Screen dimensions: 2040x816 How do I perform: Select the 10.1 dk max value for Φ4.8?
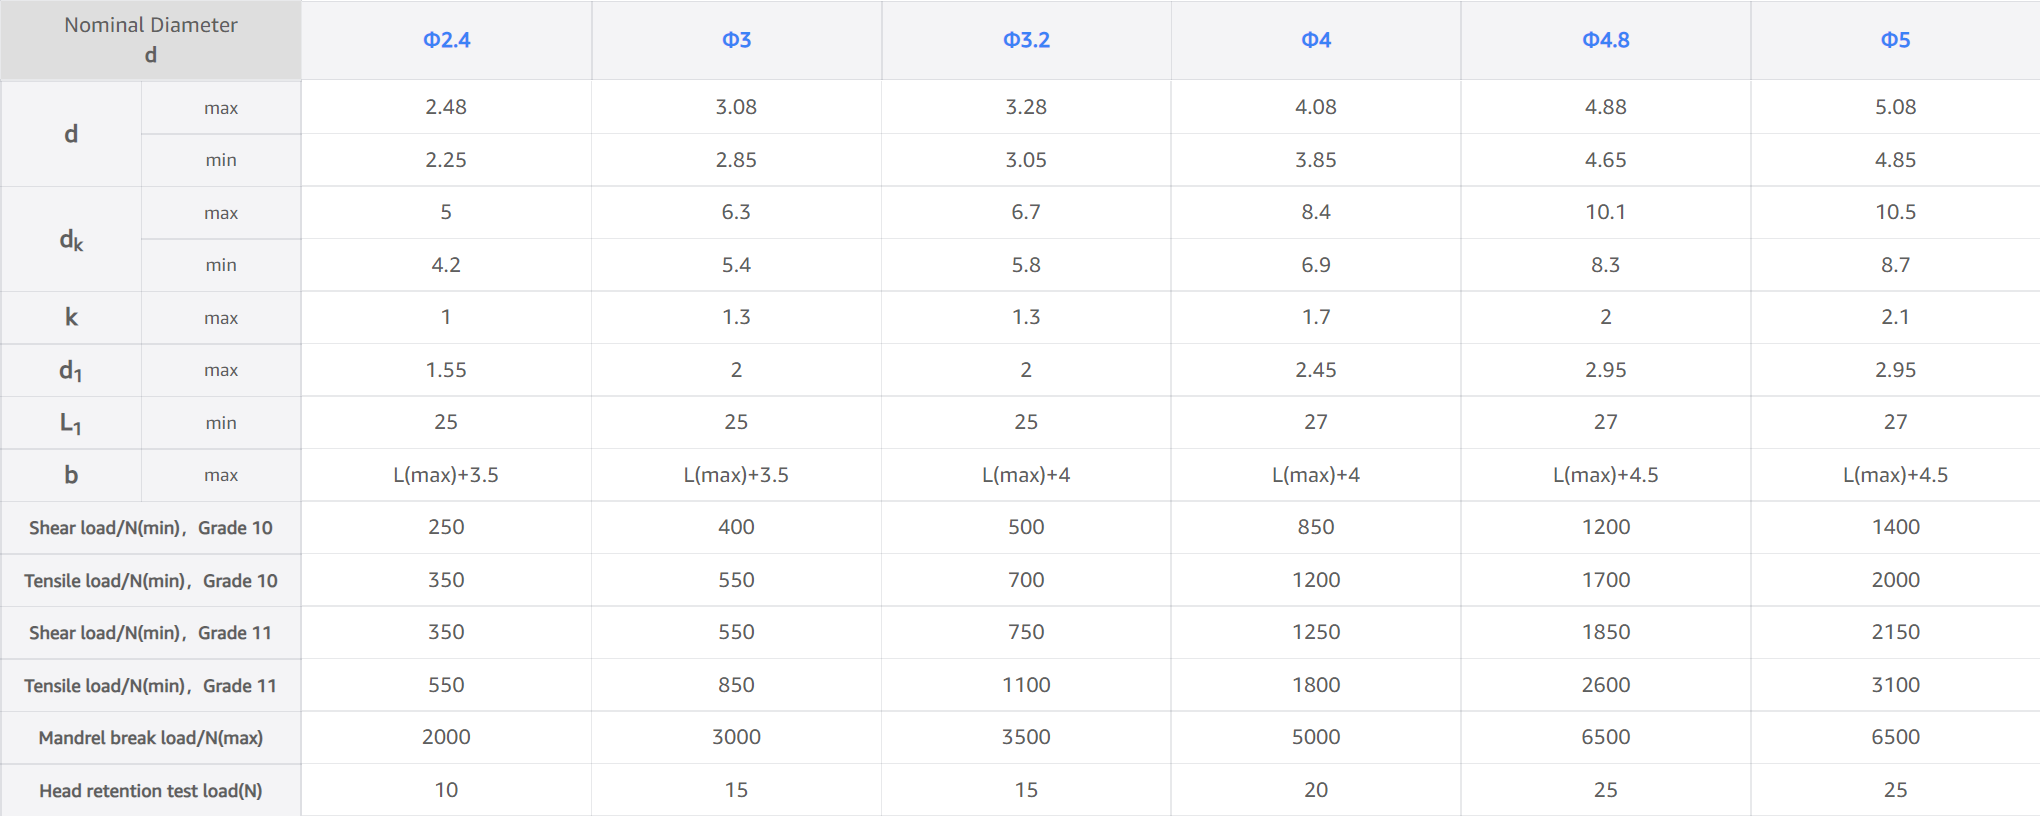pos(1605,212)
